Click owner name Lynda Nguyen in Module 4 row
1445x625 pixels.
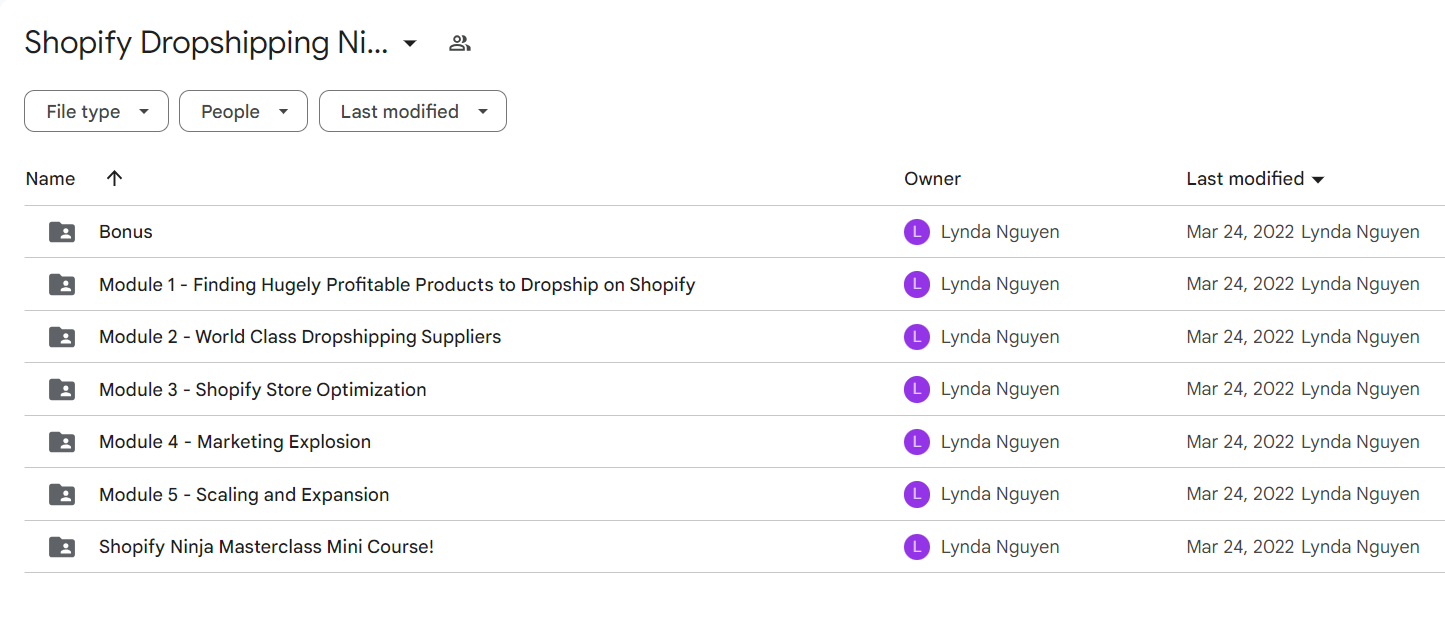tap(1000, 442)
